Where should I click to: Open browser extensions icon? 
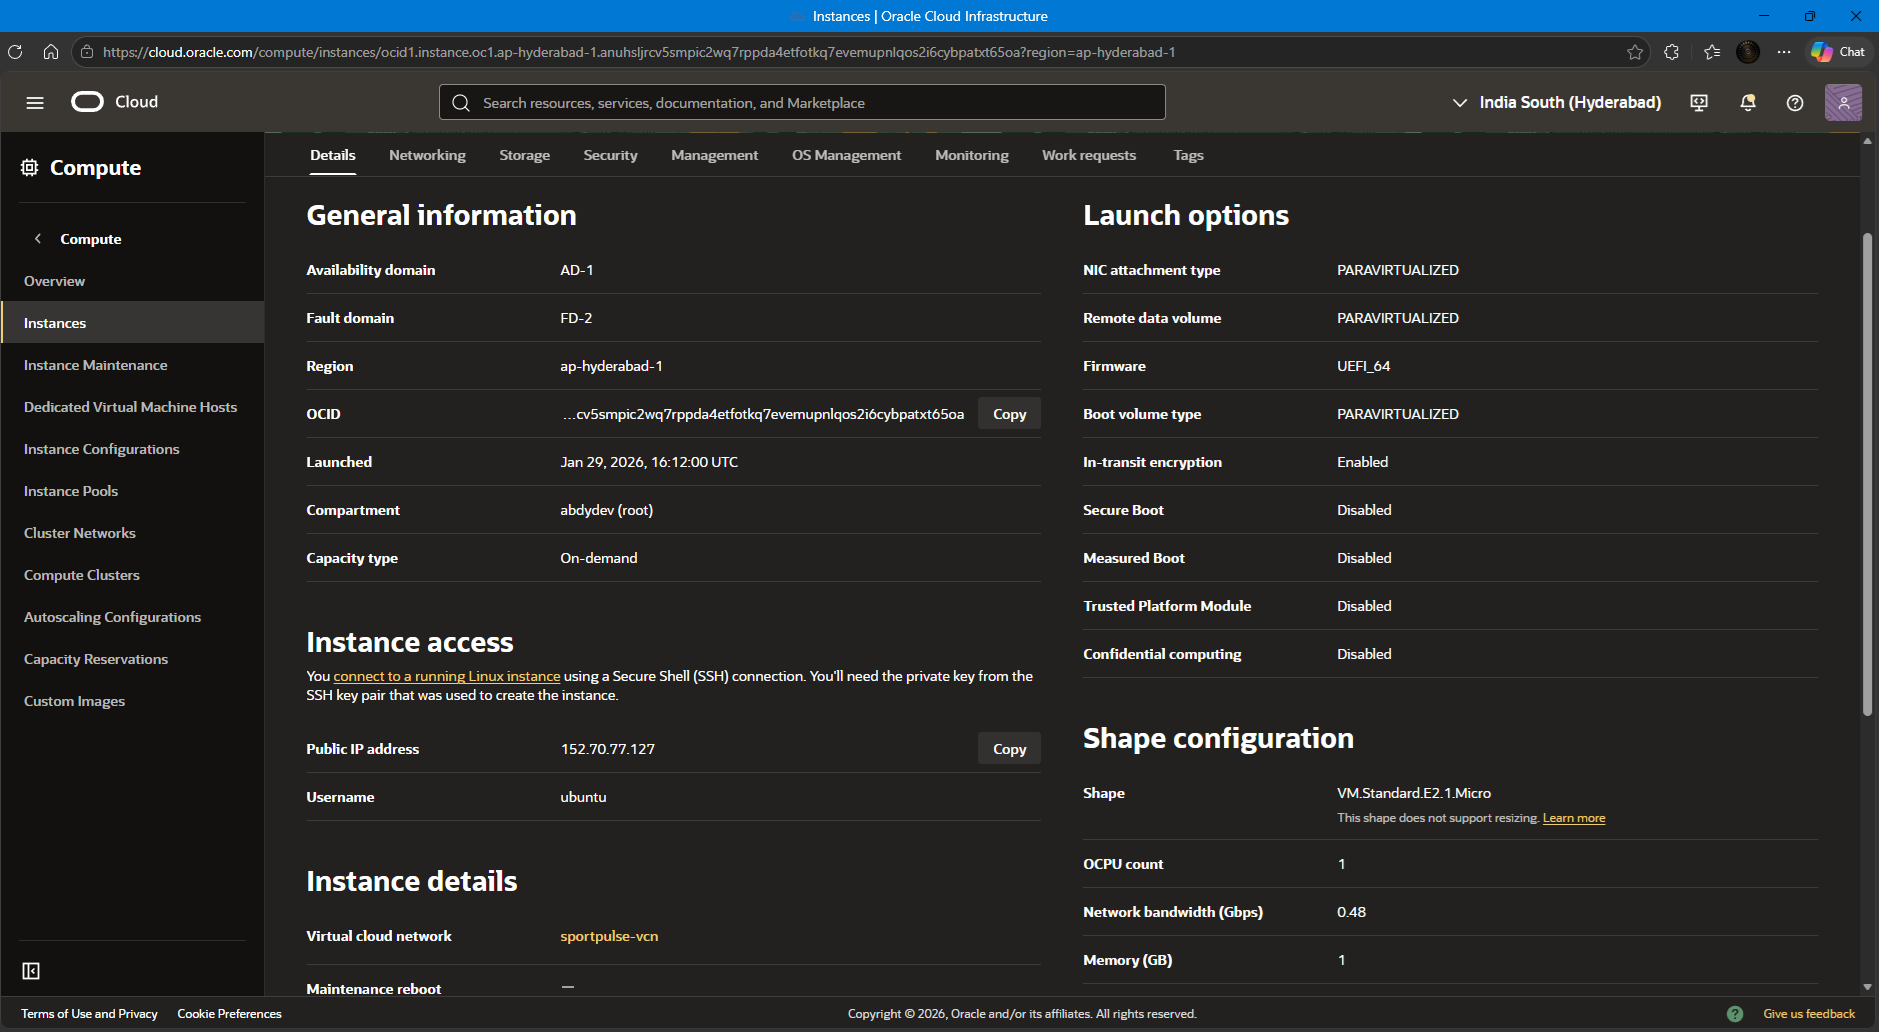point(1671,52)
